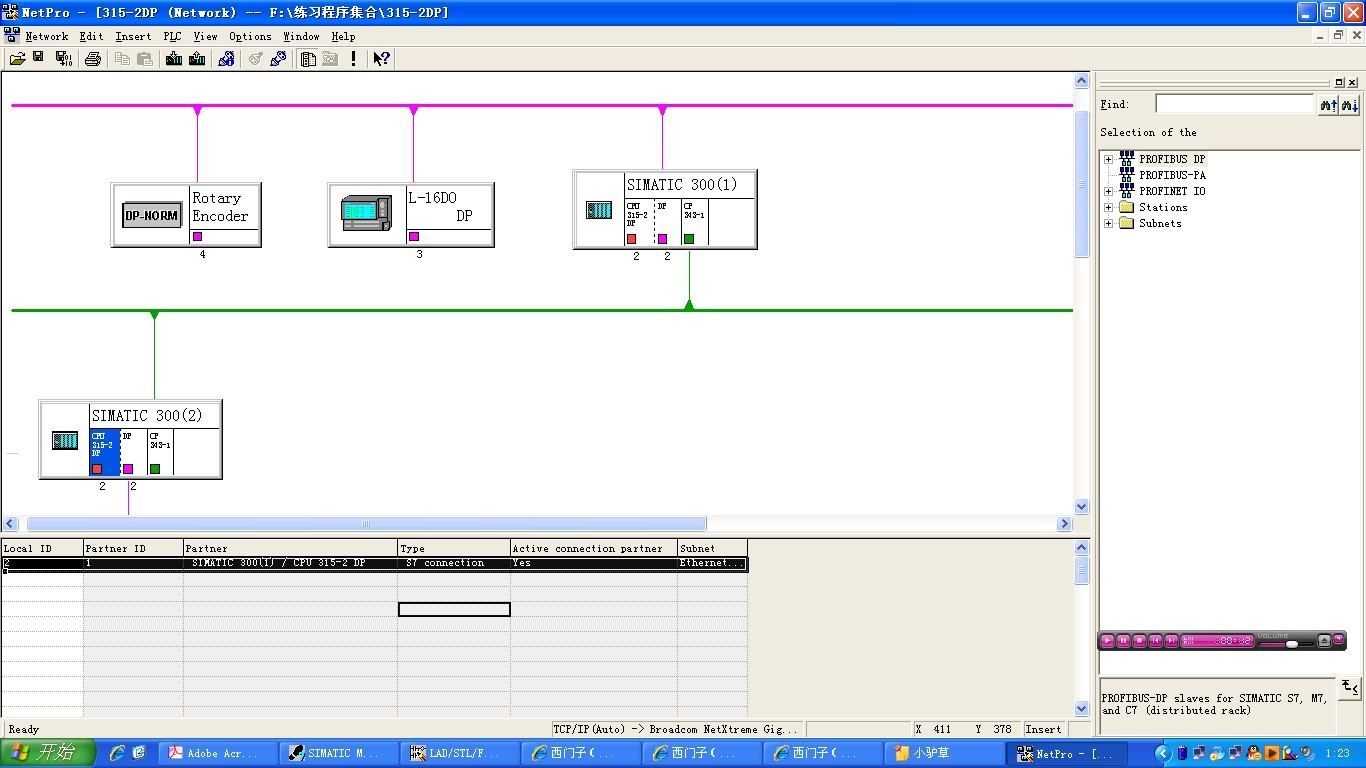
Task: Open the Network menu
Action: tap(47, 36)
